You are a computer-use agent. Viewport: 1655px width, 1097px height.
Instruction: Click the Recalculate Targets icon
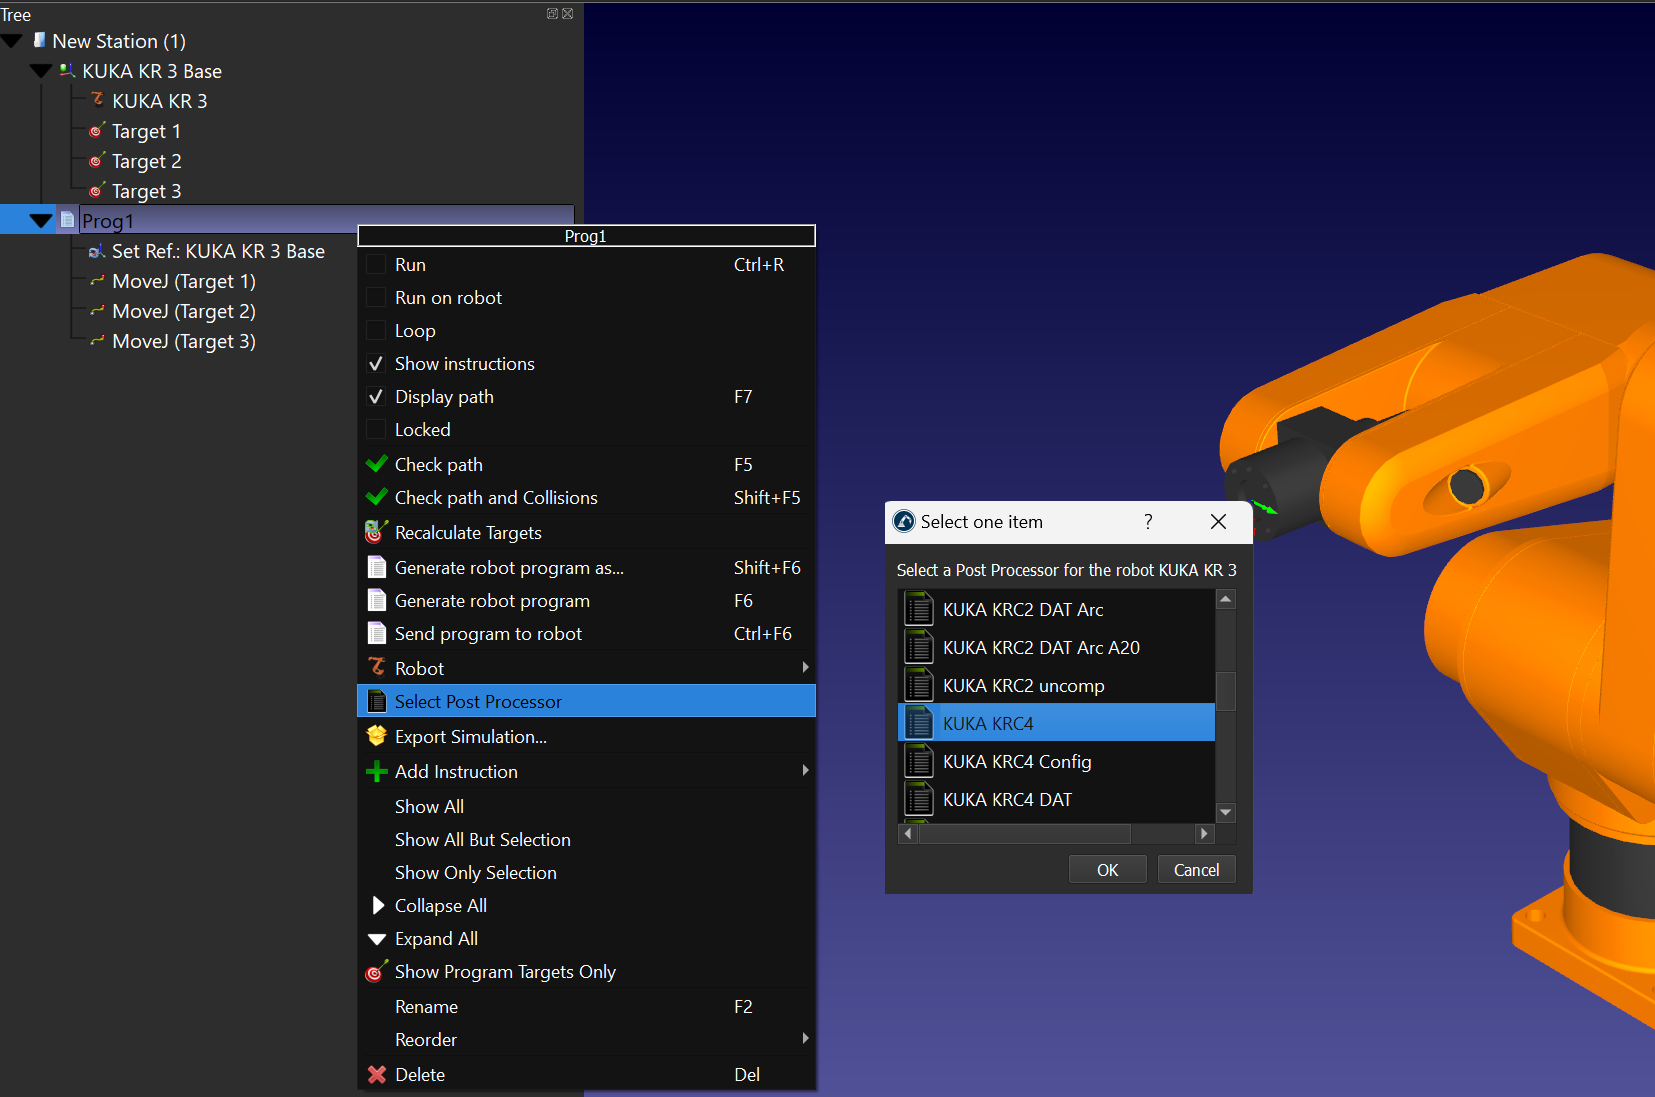376,532
